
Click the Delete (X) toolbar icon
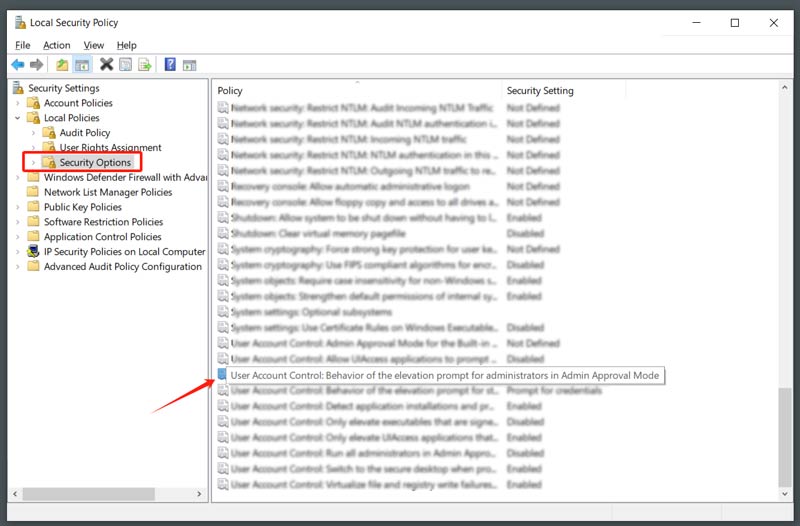pos(106,64)
